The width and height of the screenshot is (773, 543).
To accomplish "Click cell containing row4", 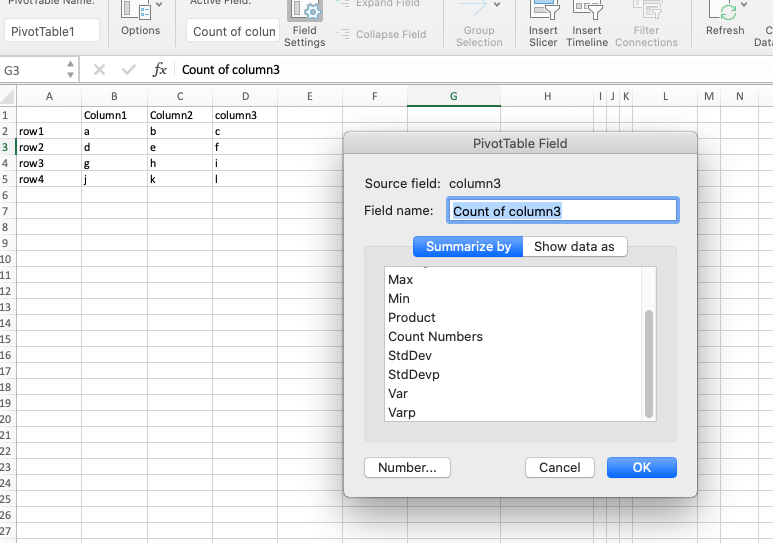I will [49, 179].
